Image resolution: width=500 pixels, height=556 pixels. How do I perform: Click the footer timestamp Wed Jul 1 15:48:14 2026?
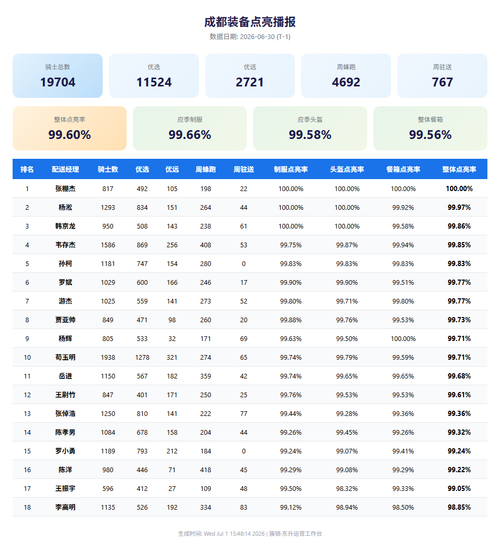click(x=234, y=534)
